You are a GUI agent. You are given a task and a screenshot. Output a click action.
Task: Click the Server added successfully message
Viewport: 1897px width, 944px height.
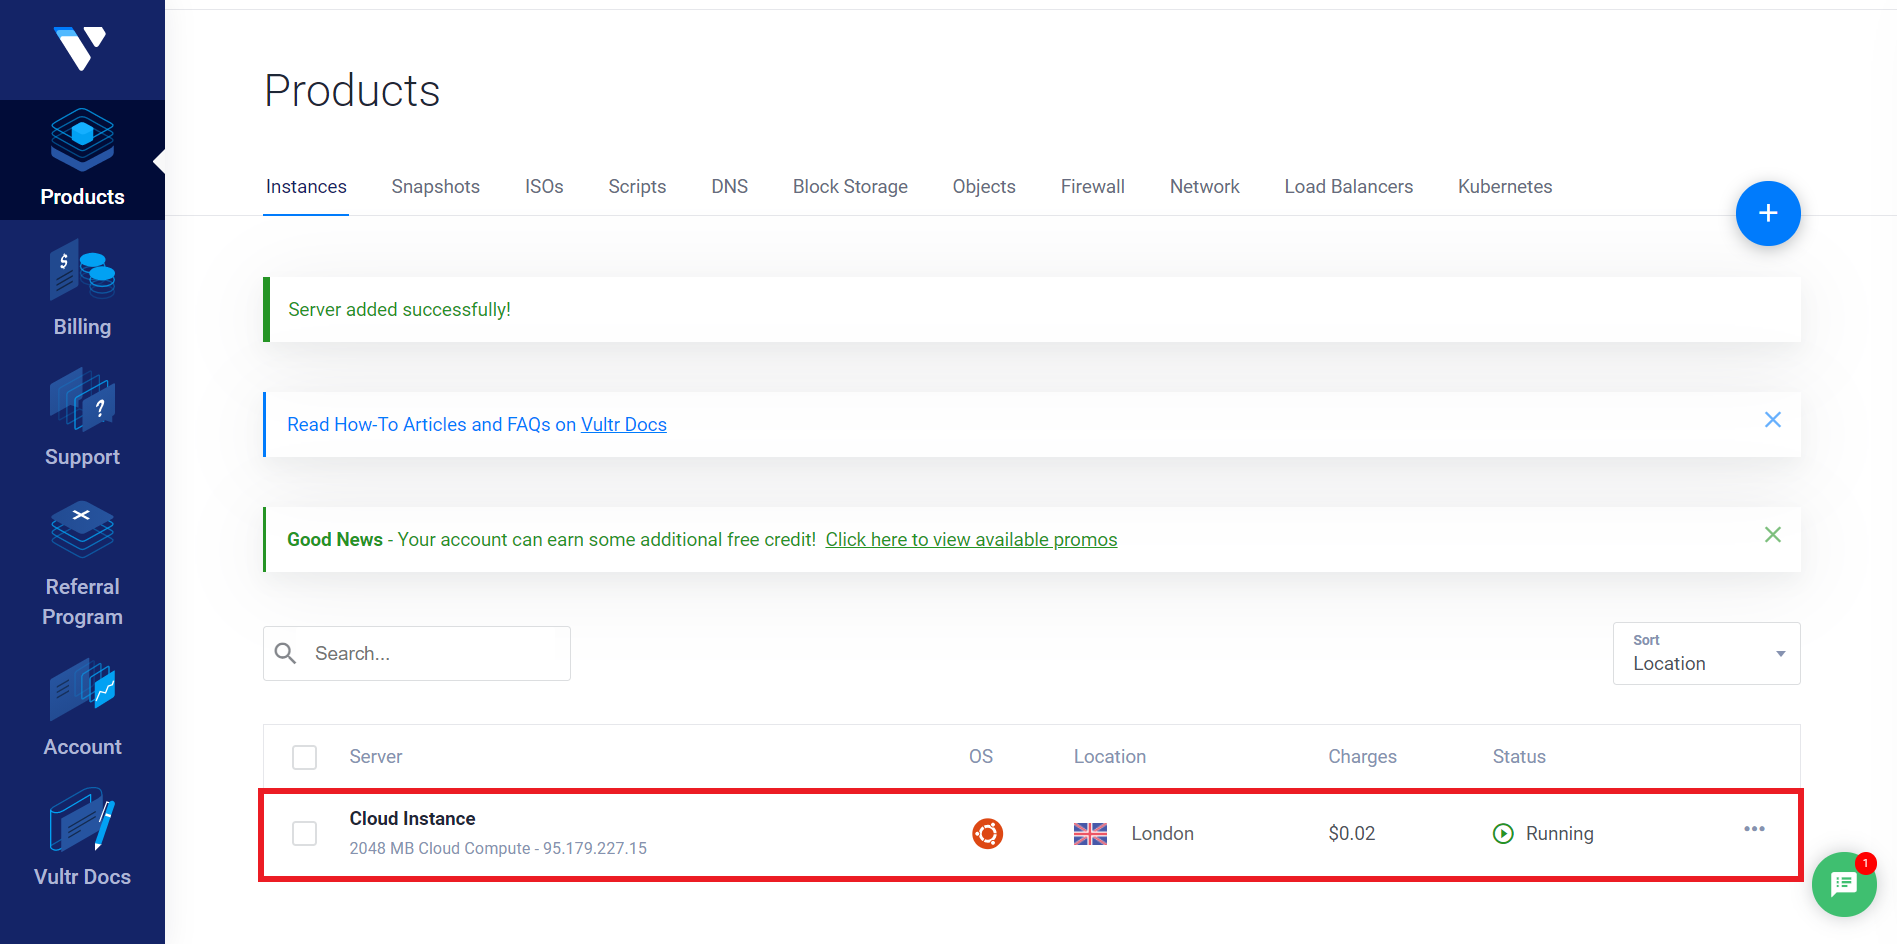tap(399, 310)
